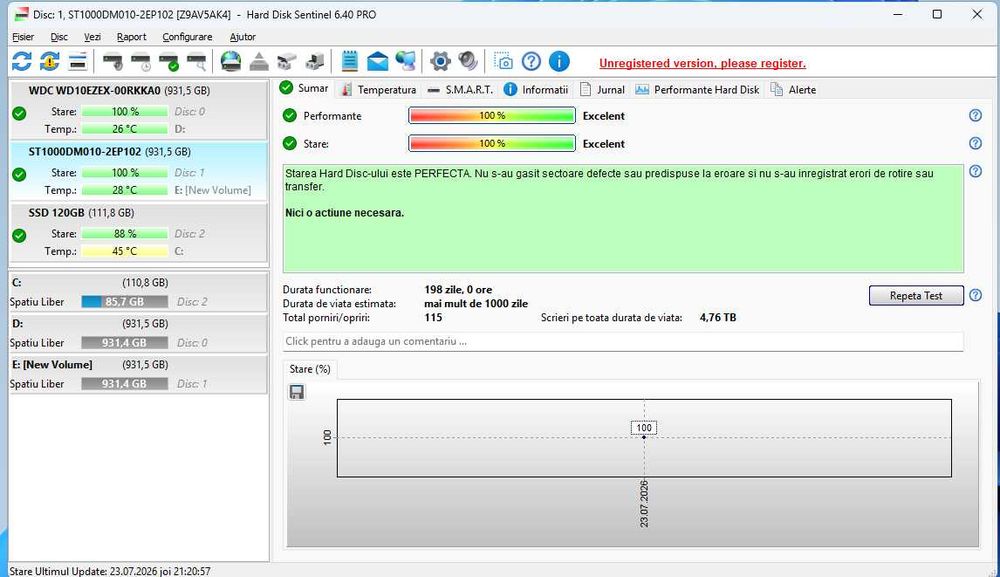The width and height of the screenshot is (1000, 577).
Task: Click the save icon above Stare chart
Action: click(x=297, y=392)
